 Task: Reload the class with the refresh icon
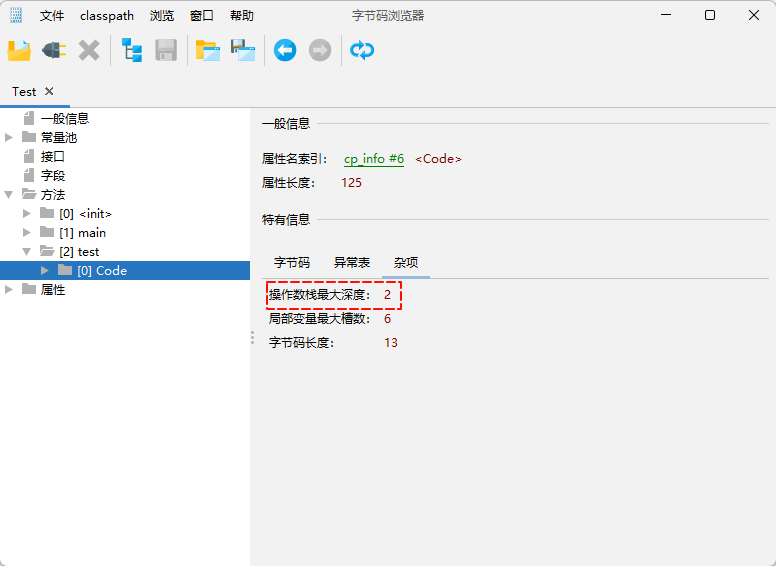[x=362, y=50]
